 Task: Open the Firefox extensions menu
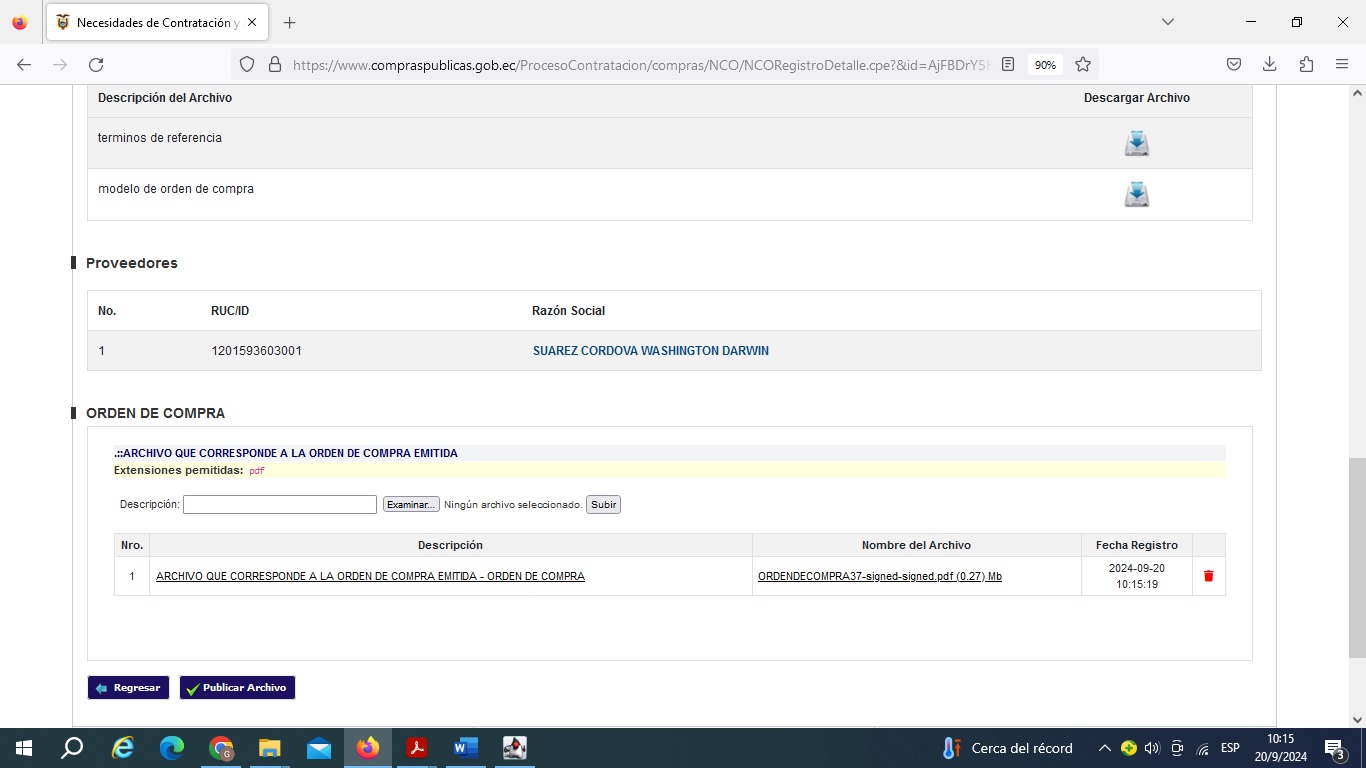coord(1306,64)
